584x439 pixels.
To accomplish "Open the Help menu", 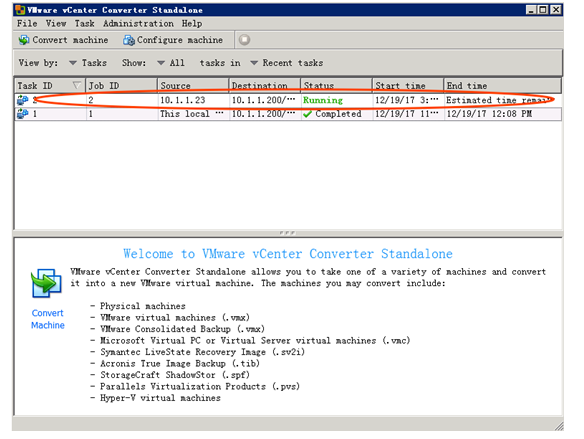I will 192,23.
